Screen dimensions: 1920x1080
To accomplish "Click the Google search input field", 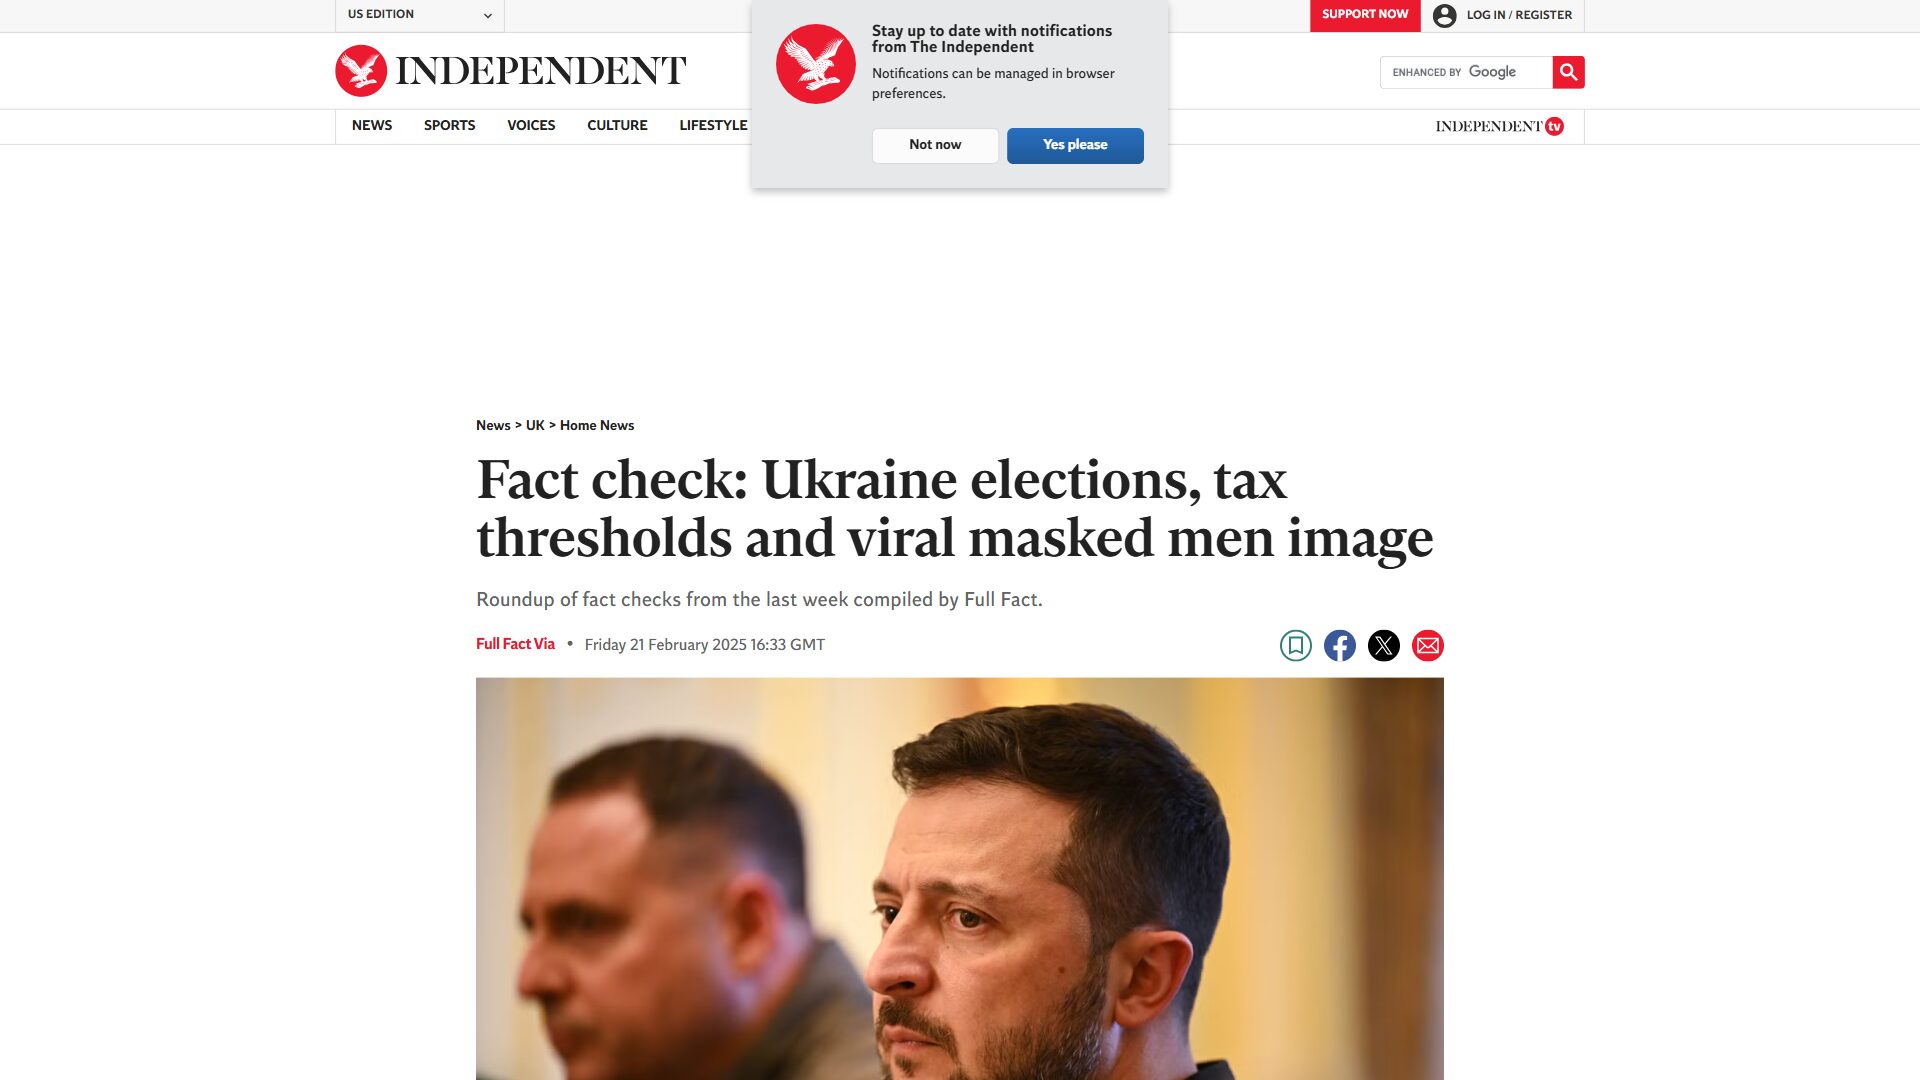I will click(1466, 72).
